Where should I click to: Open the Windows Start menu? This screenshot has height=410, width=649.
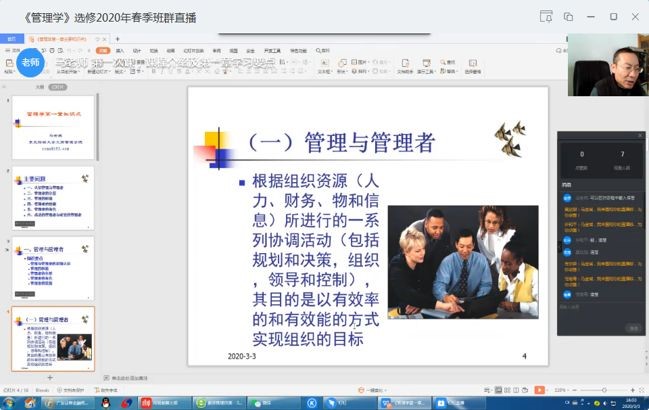pyautogui.click(x=8, y=403)
